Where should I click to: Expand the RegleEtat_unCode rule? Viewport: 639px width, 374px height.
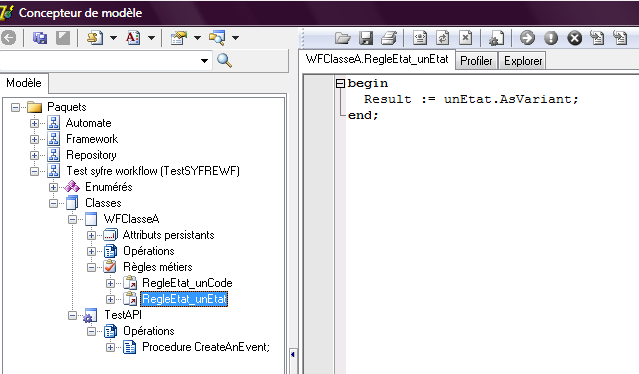point(110,284)
